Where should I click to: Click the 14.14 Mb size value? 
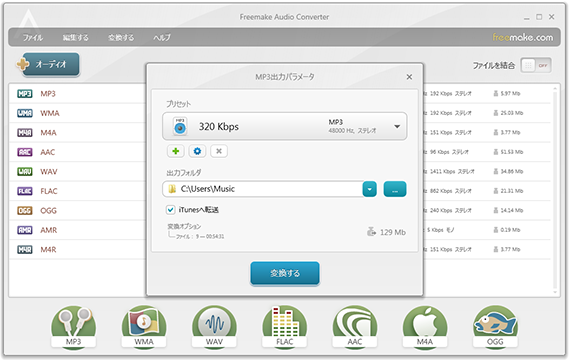(x=511, y=210)
